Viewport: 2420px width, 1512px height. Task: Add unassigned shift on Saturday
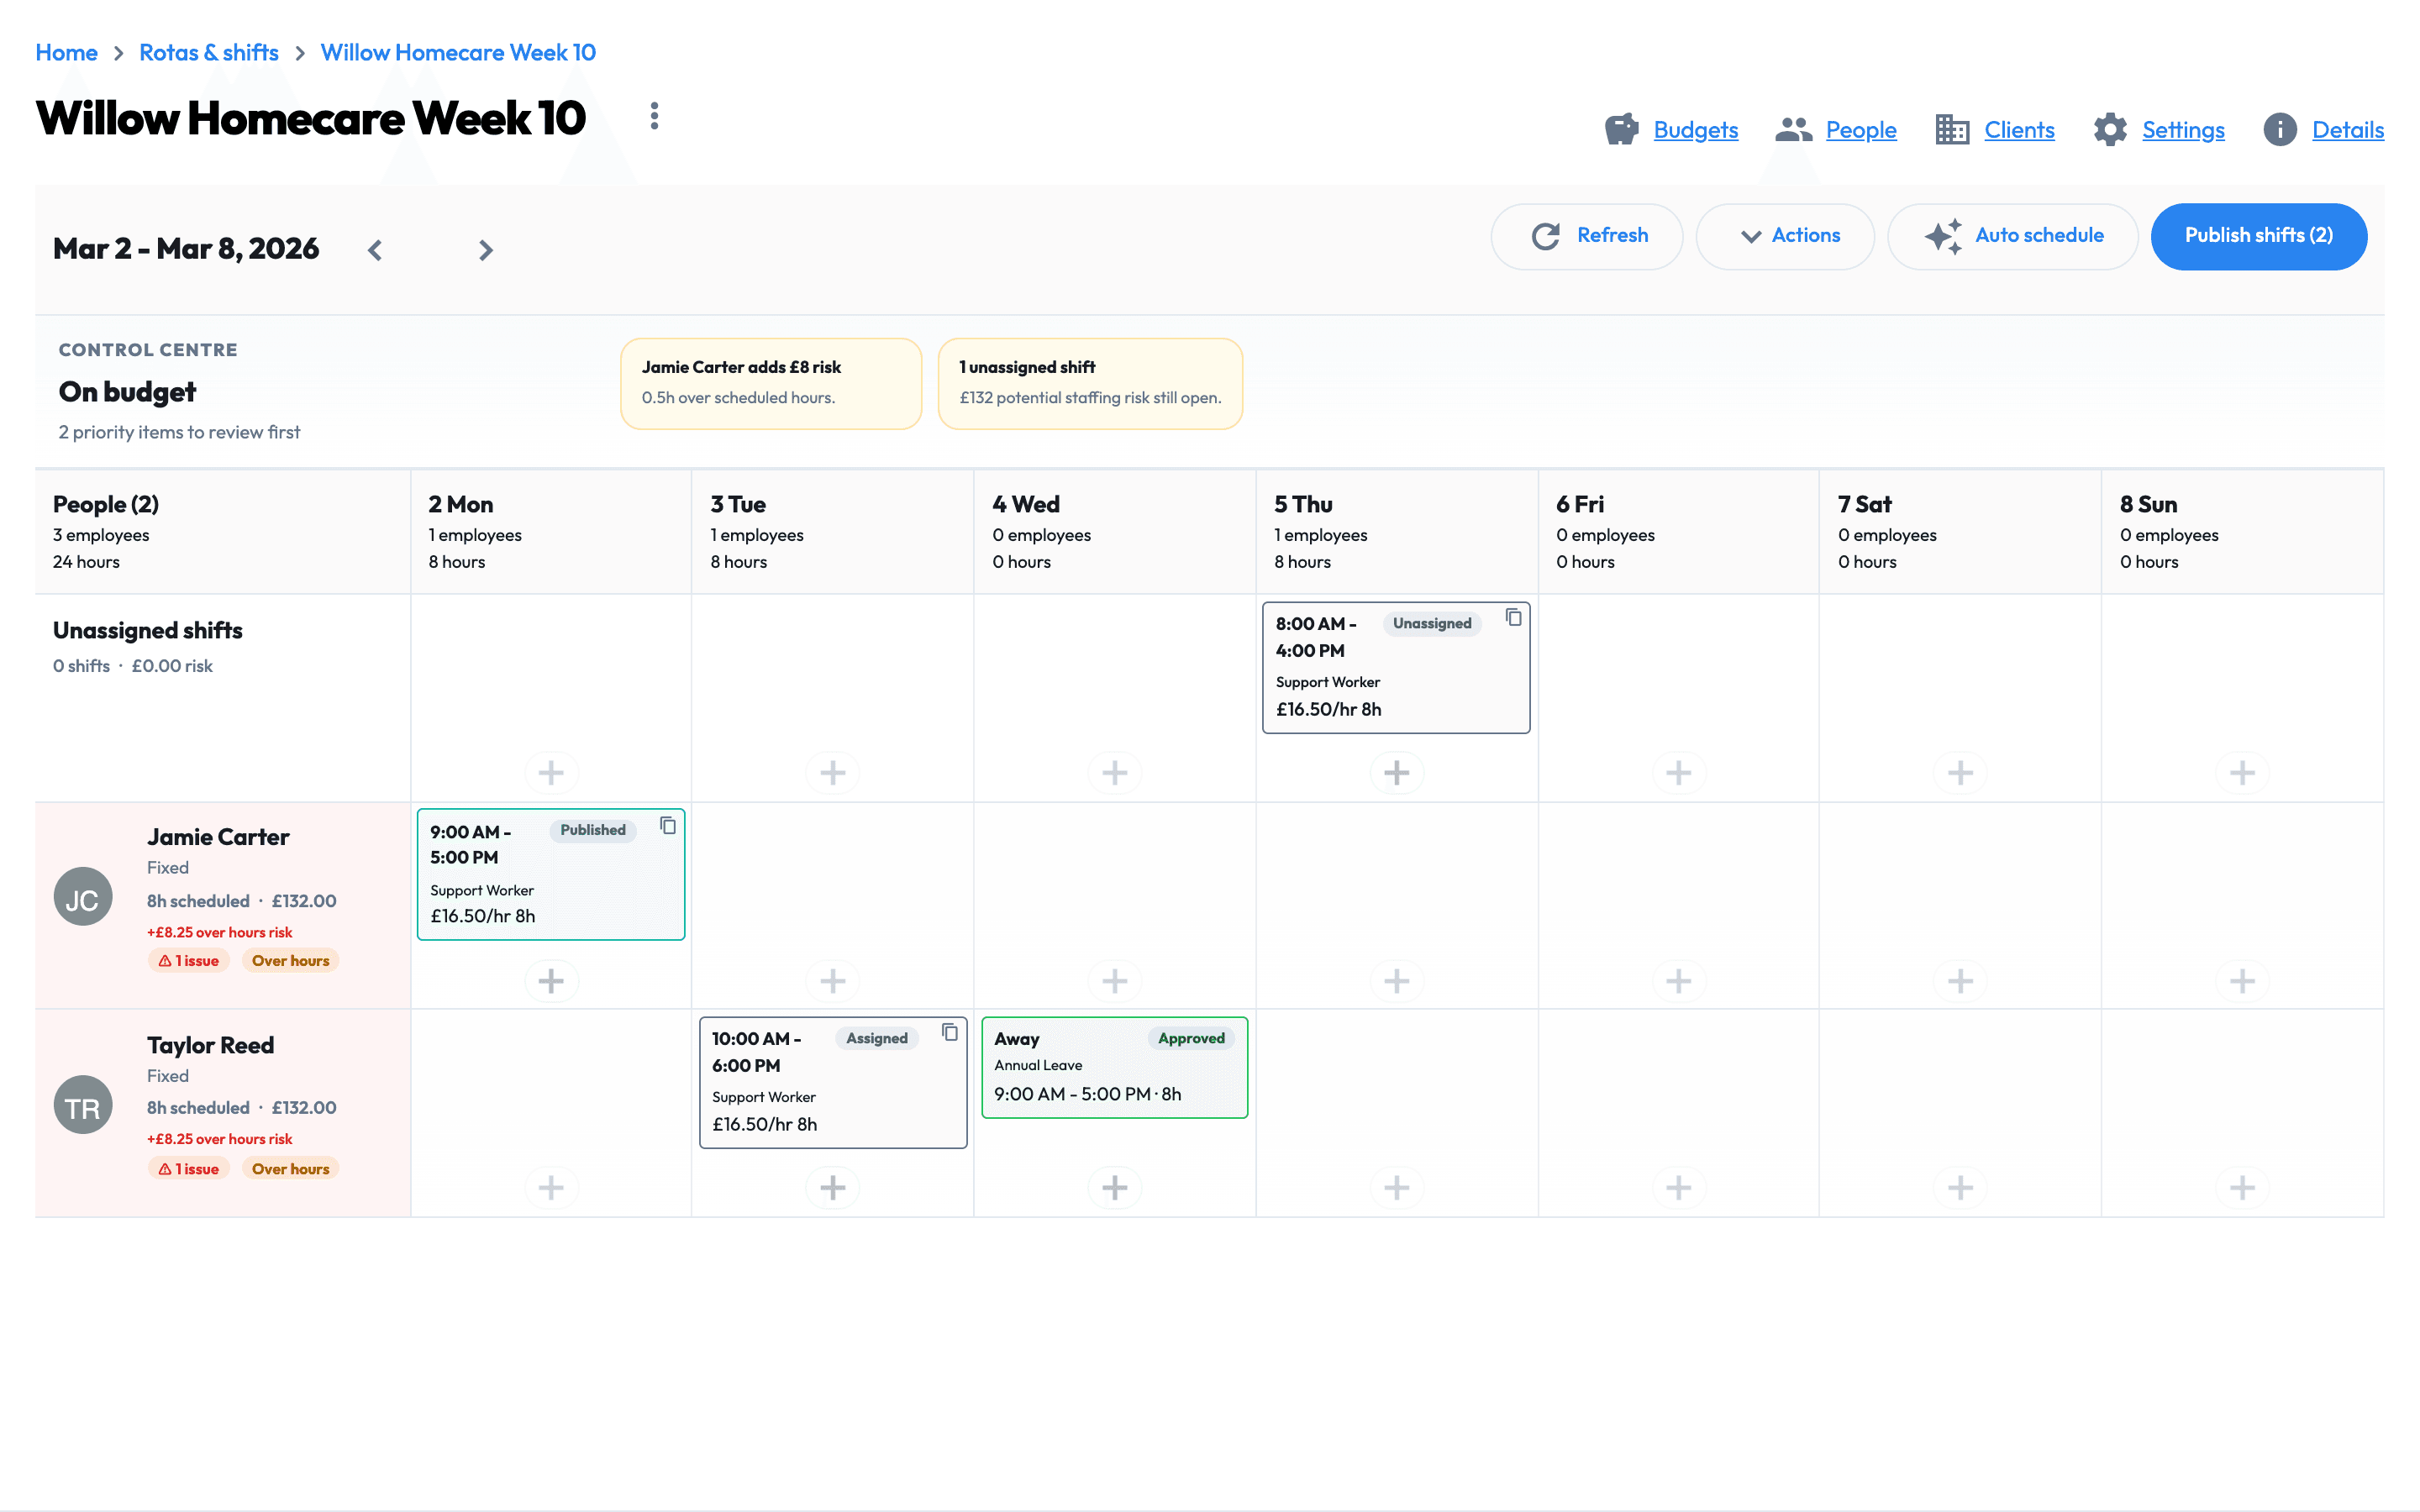point(1960,772)
